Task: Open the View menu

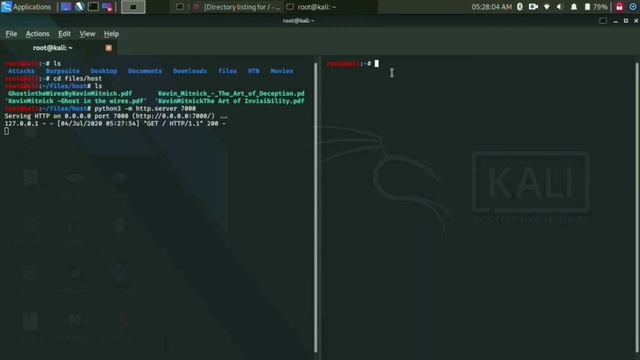Action: [87, 34]
